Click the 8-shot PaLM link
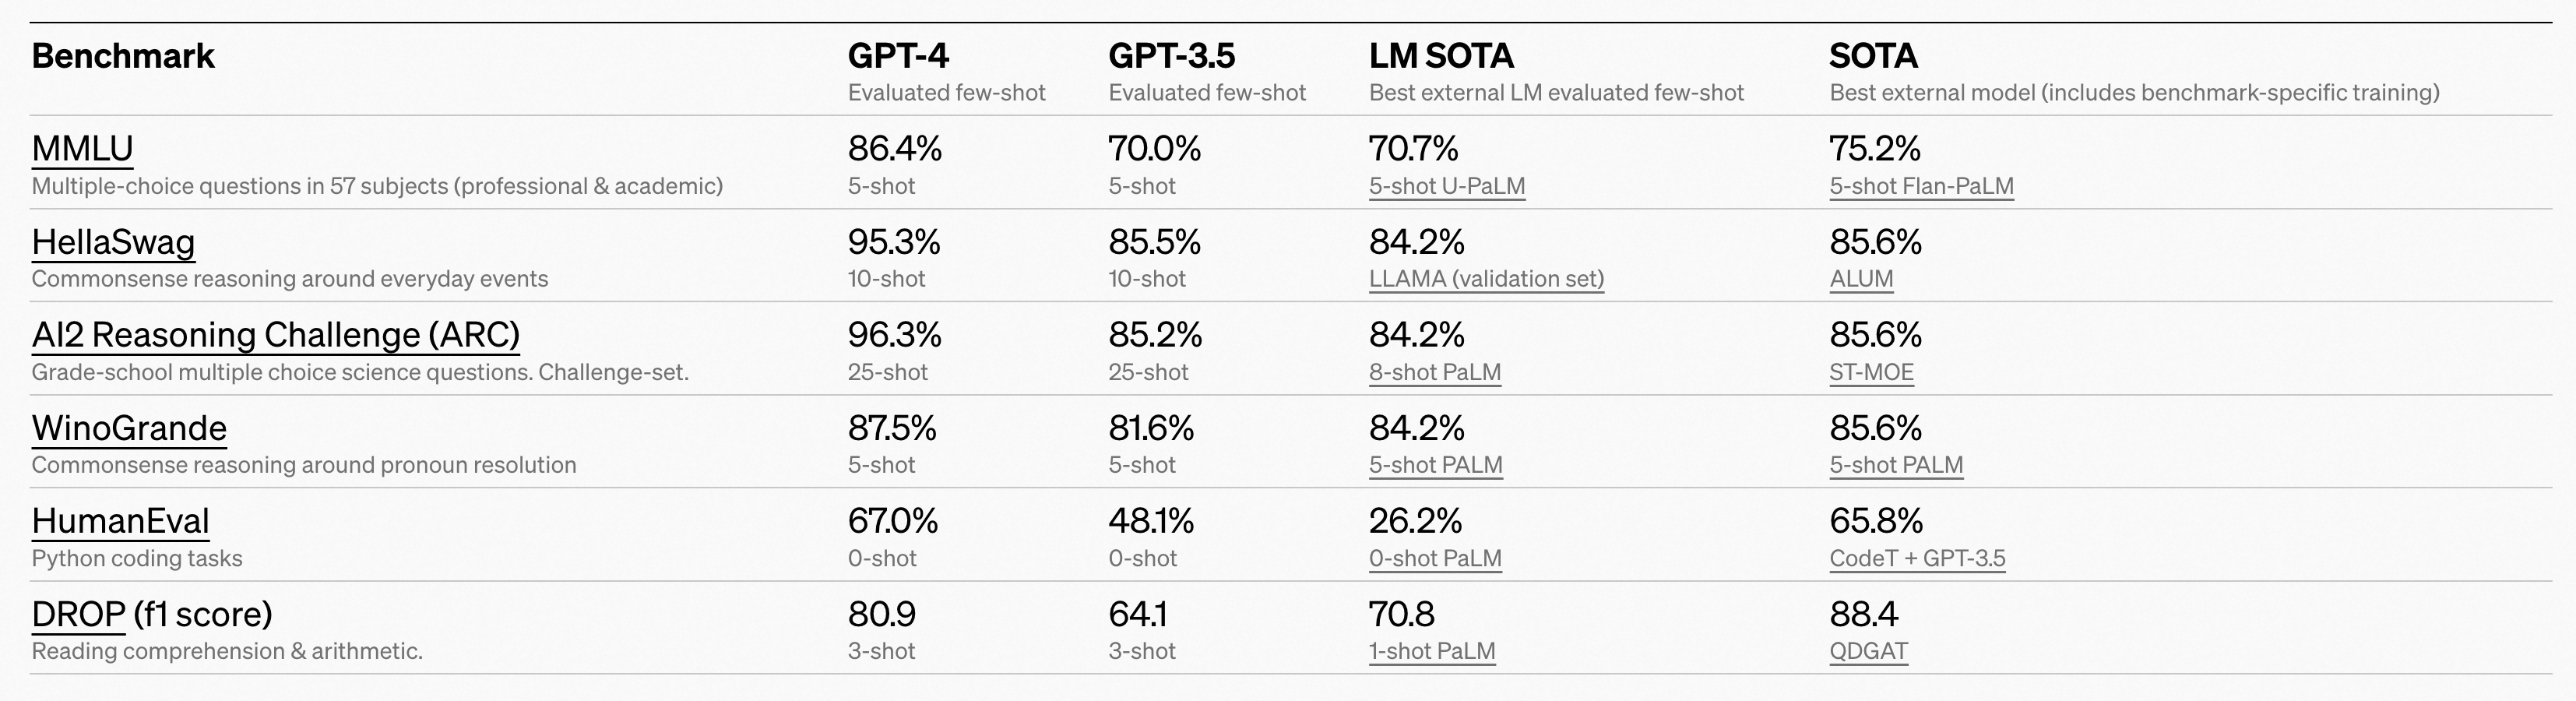This screenshot has width=2576, height=701. [1435, 372]
